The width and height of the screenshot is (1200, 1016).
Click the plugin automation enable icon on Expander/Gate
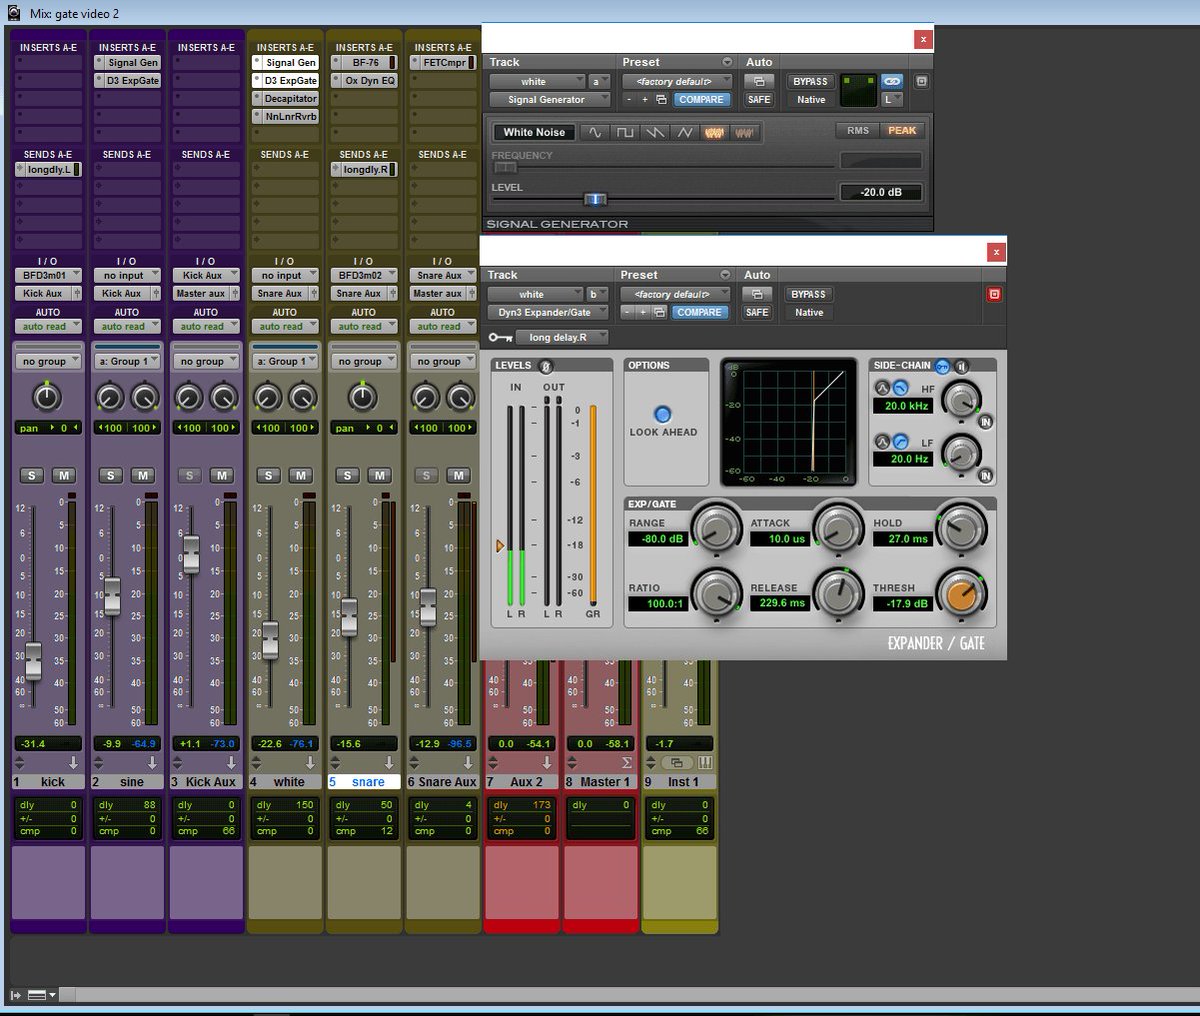[x=757, y=295]
